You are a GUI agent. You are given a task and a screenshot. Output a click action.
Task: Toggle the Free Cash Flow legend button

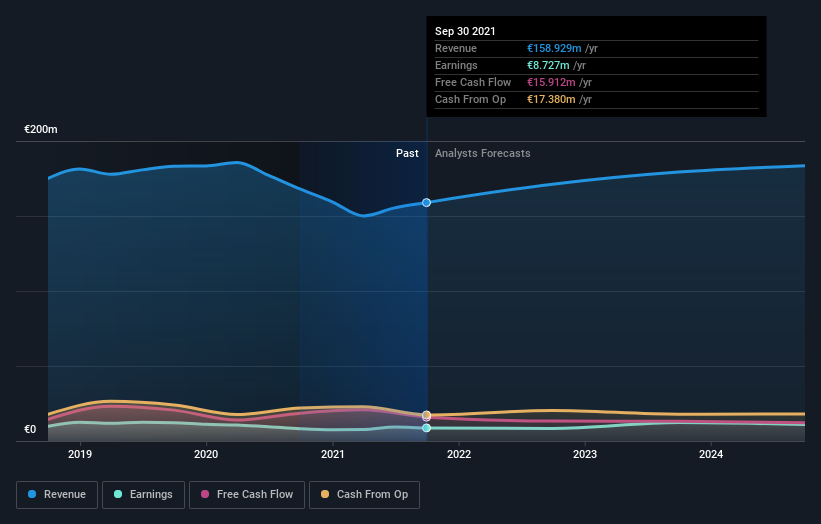[x=247, y=495]
